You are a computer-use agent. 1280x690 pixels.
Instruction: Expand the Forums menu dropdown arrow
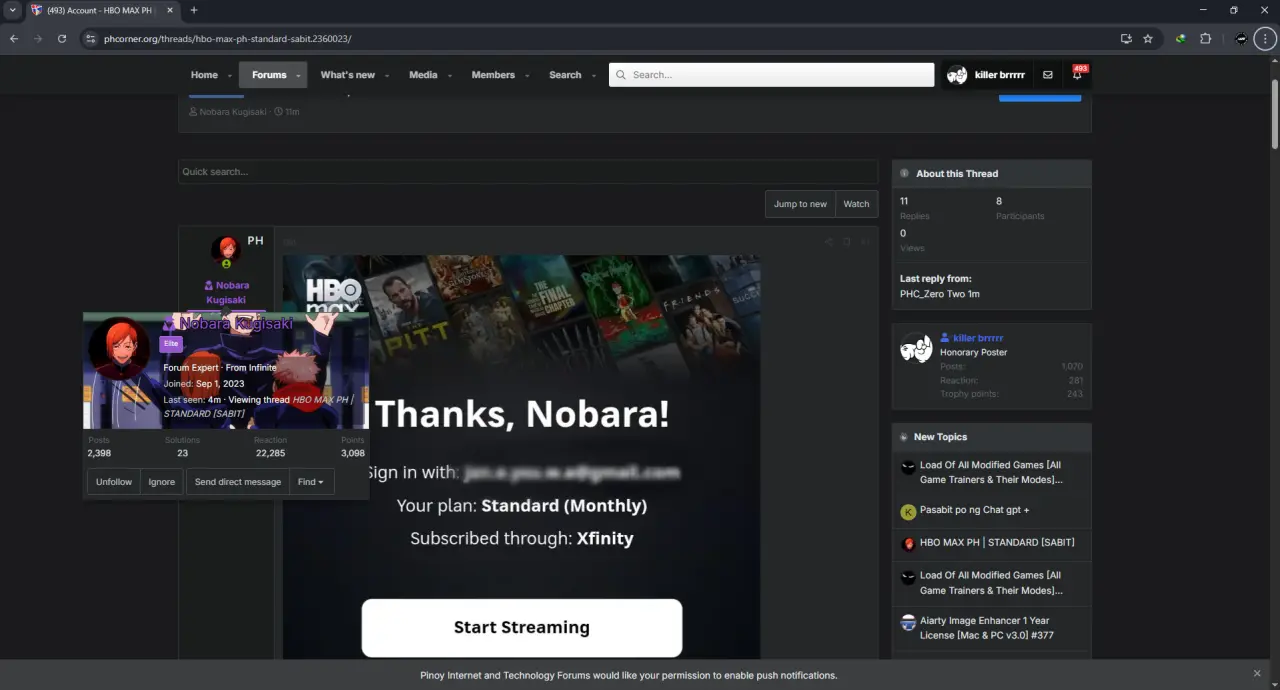[298, 76]
